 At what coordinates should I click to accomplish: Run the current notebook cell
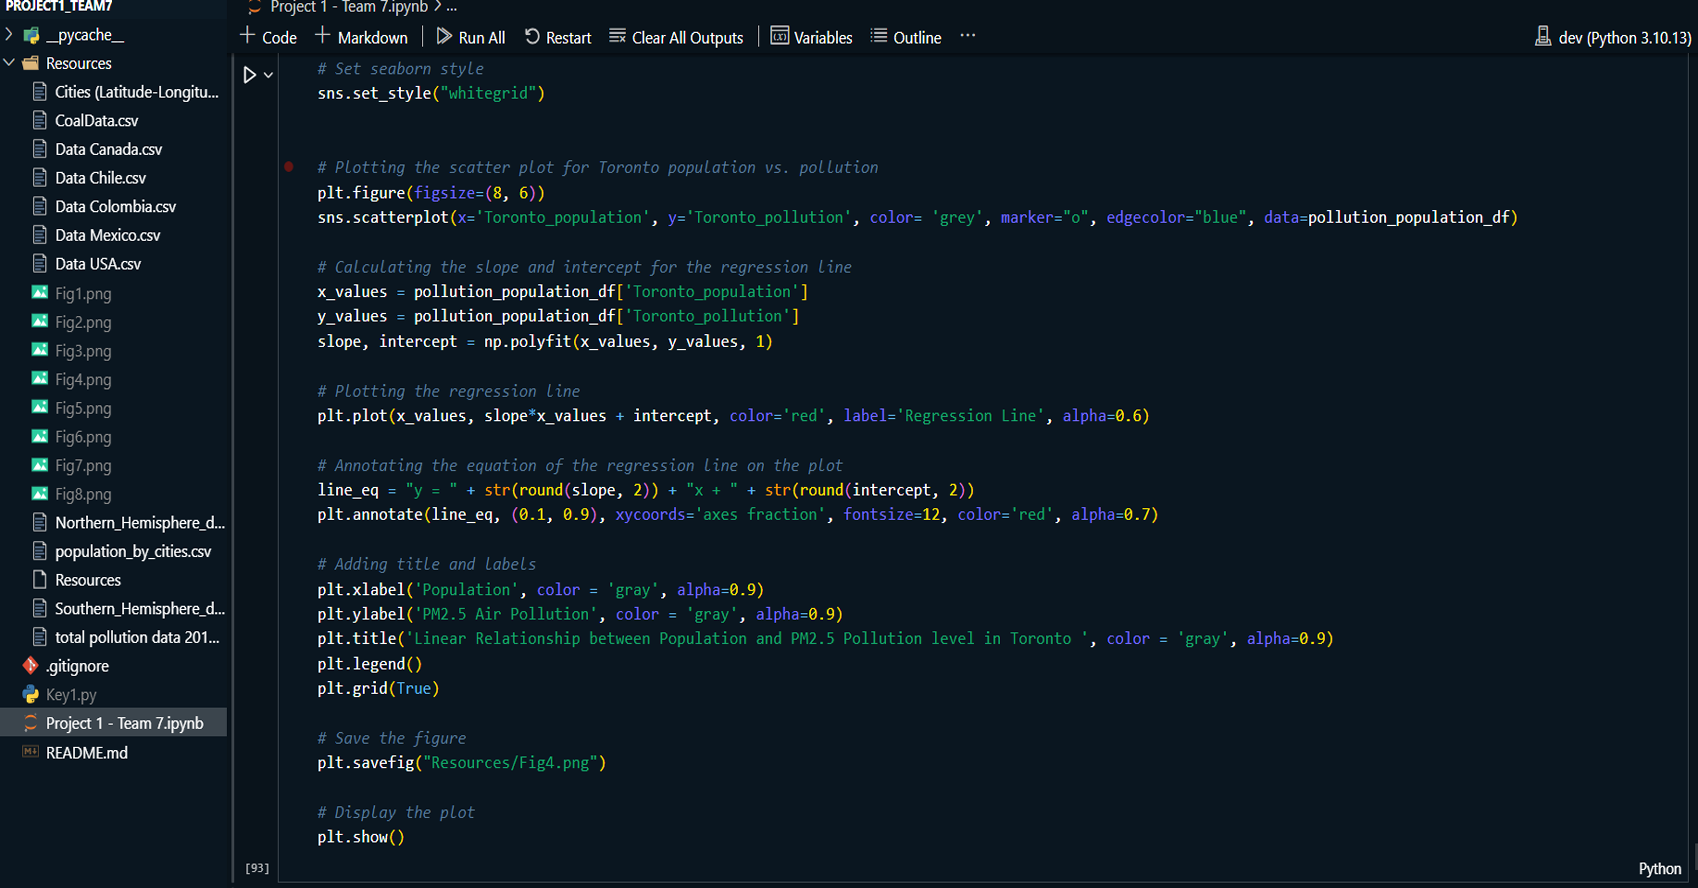(x=250, y=75)
